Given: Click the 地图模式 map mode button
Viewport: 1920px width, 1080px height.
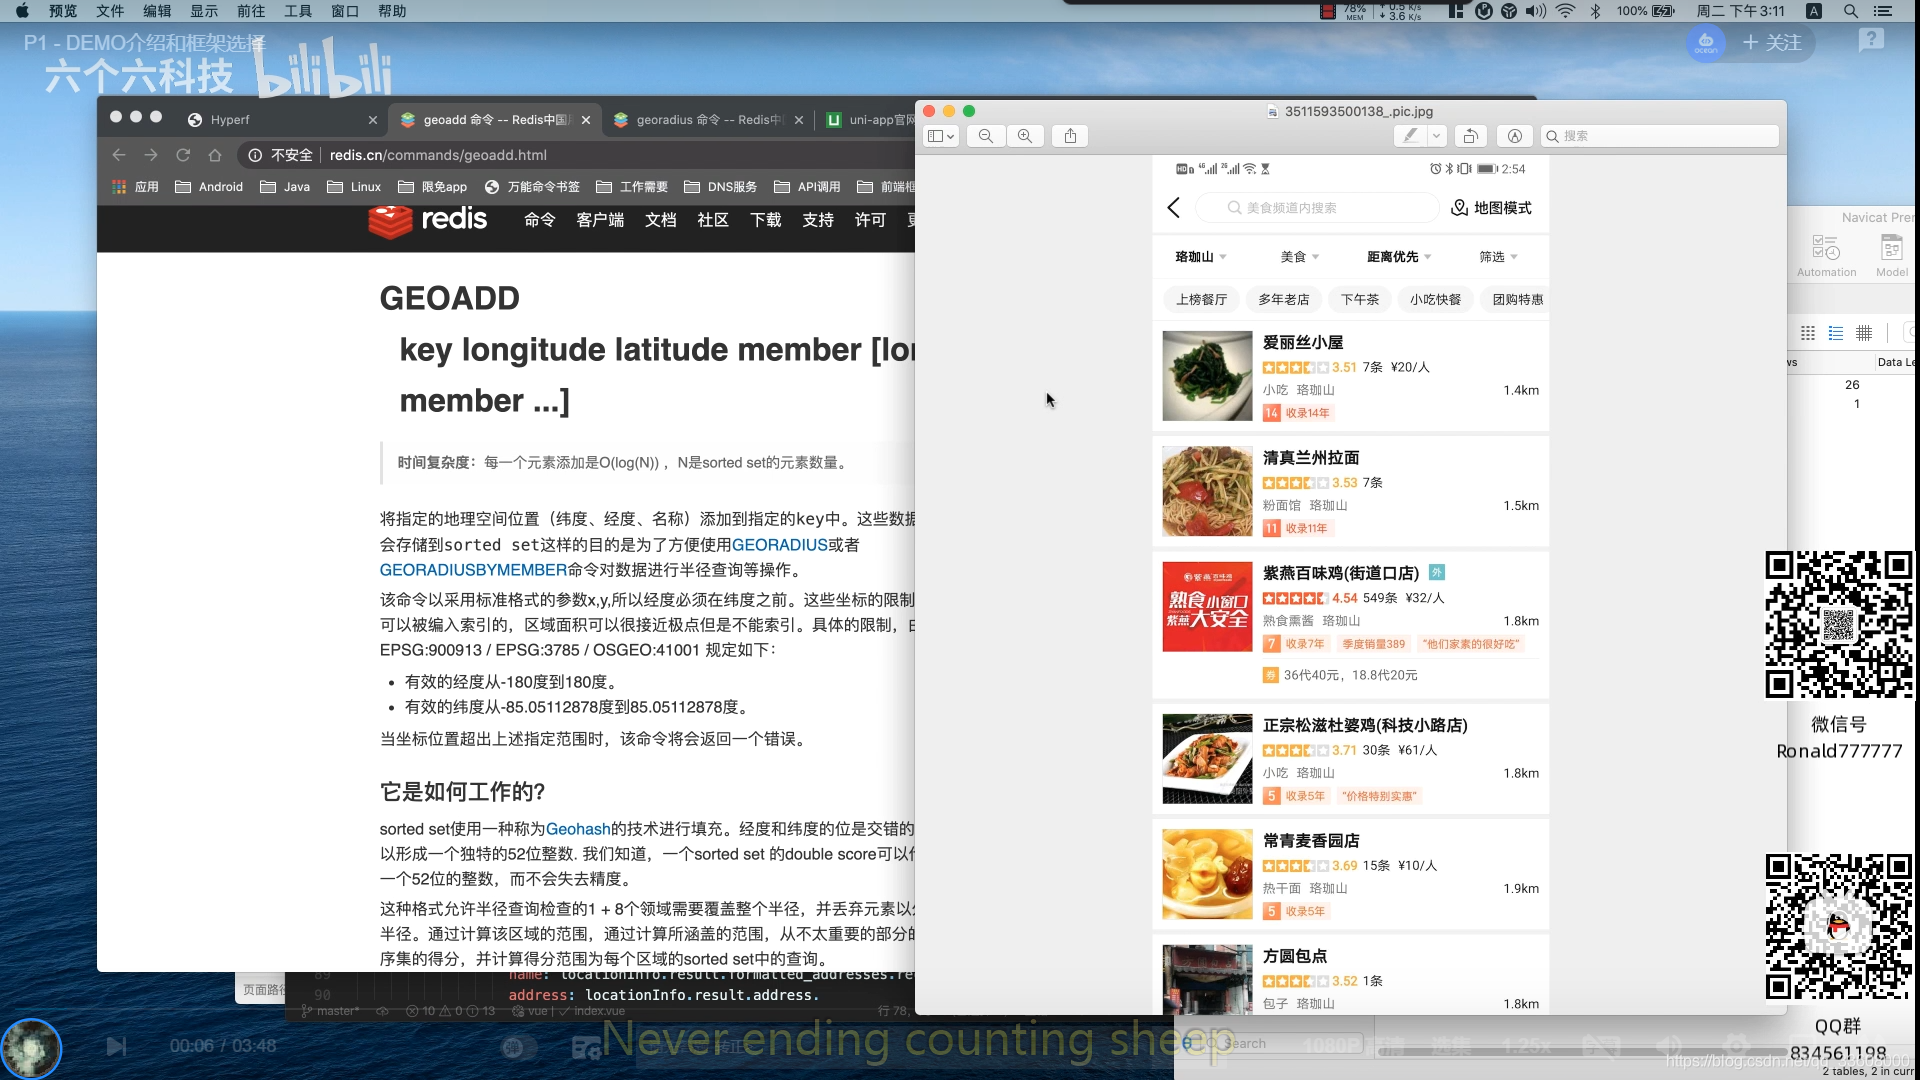Looking at the screenshot, I should pyautogui.click(x=1491, y=207).
